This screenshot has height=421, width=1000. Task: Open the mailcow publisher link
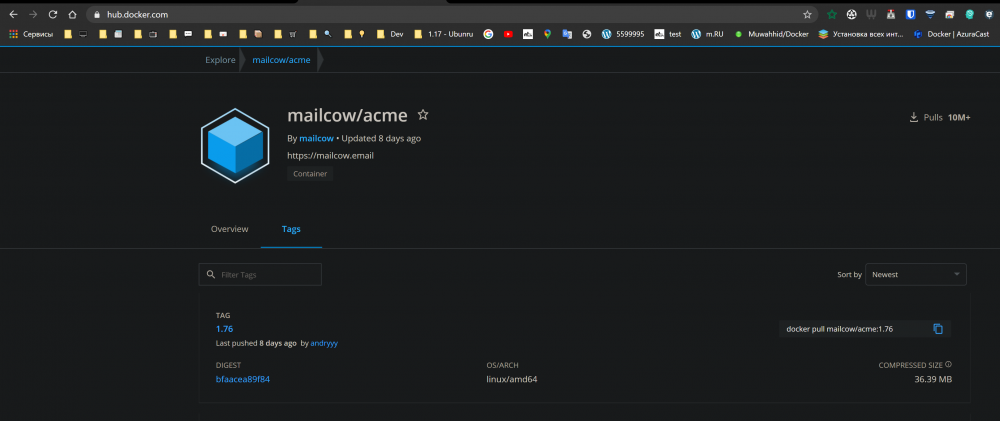point(316,138)
